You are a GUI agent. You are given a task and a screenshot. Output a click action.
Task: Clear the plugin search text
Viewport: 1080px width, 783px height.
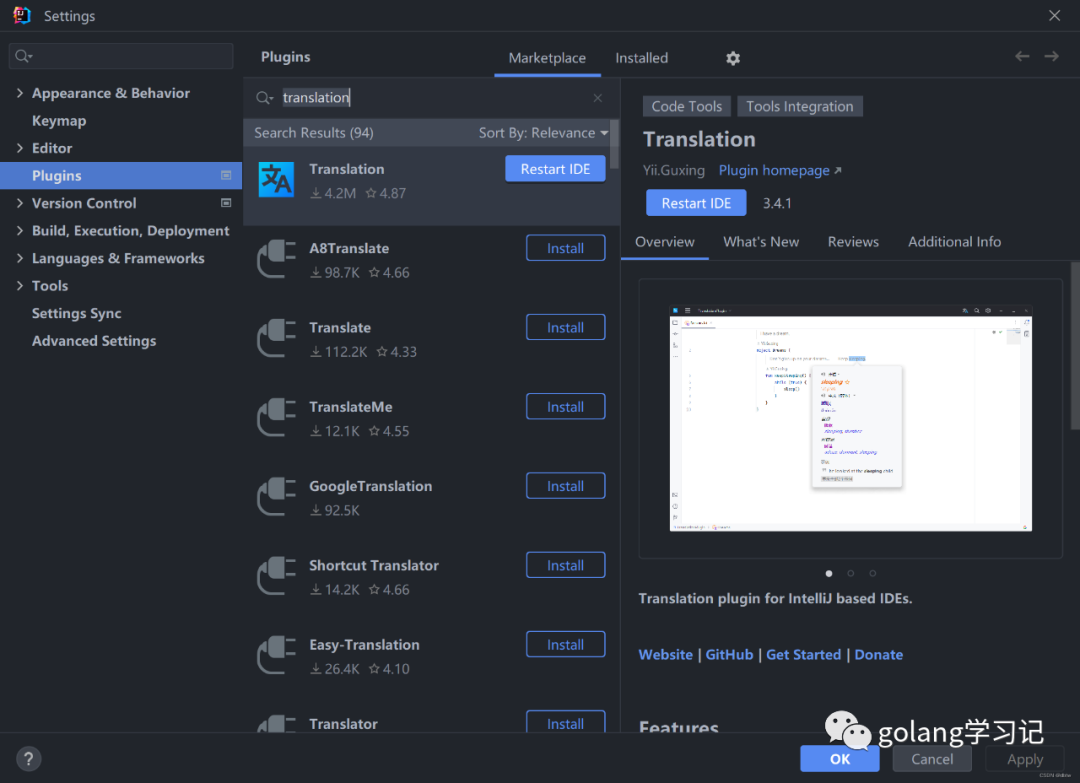[x=598, y=98]
